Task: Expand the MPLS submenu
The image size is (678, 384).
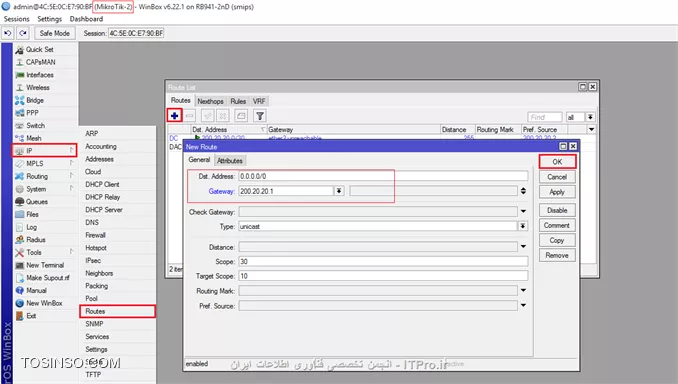Action: tap(45, 163)
